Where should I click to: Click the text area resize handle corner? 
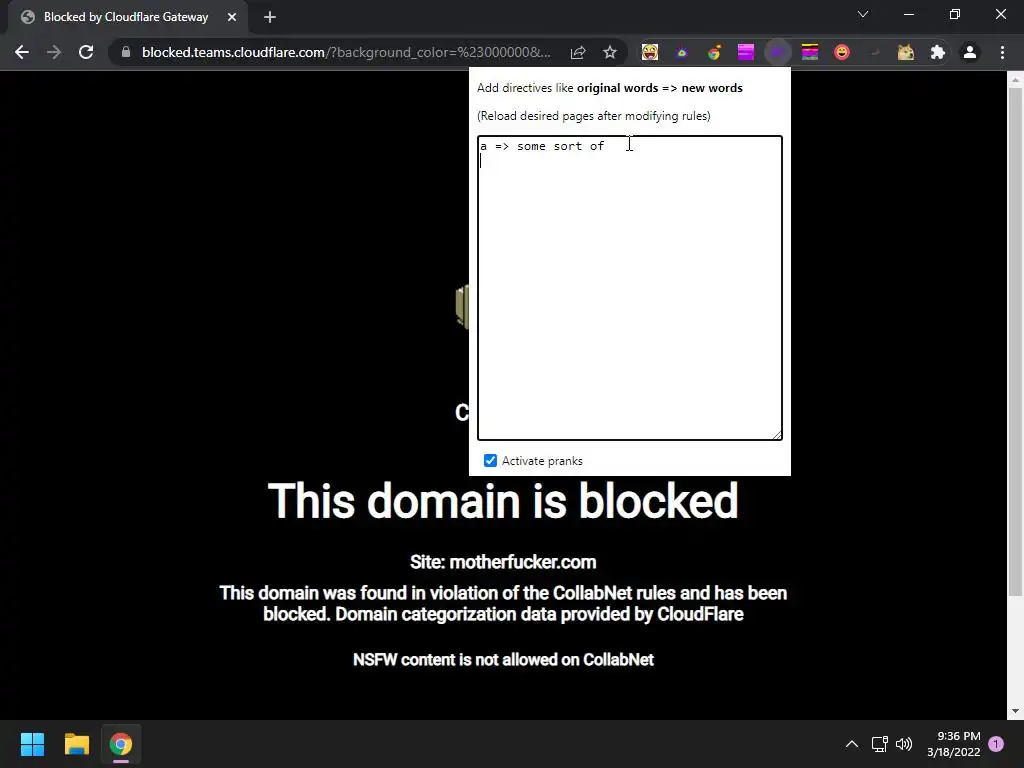[777, 435]
